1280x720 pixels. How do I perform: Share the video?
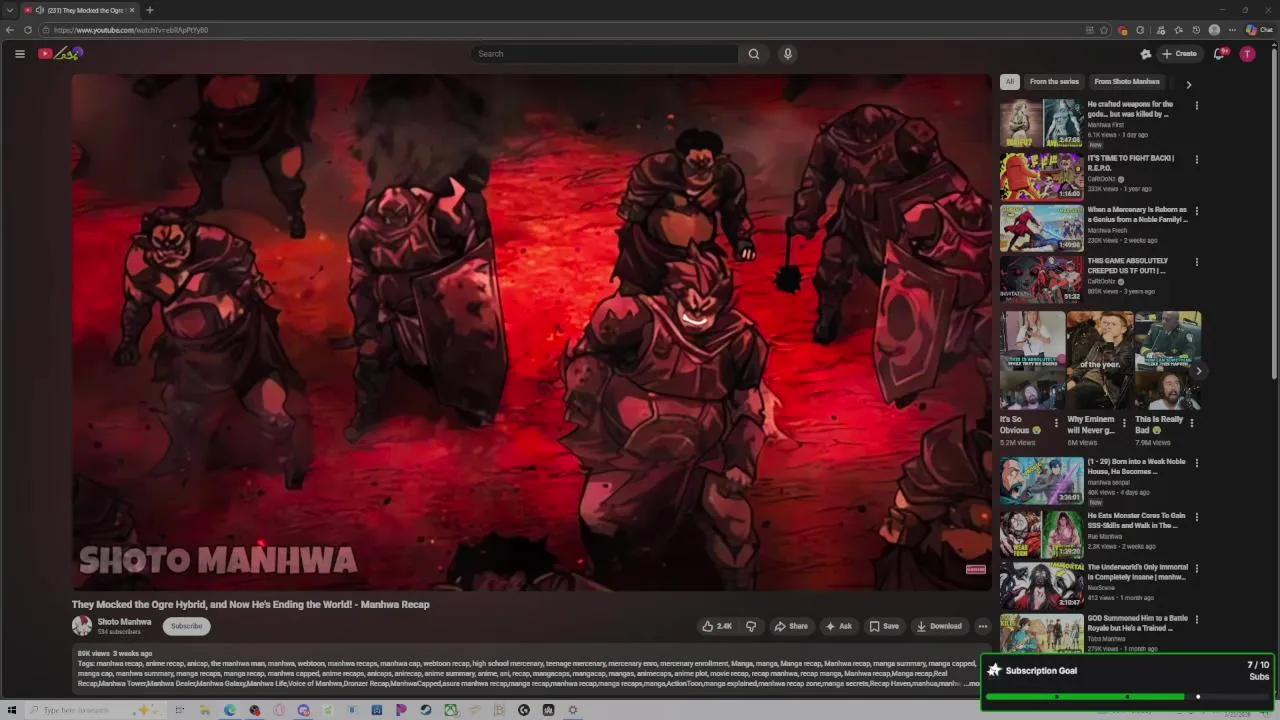[791, 626]
